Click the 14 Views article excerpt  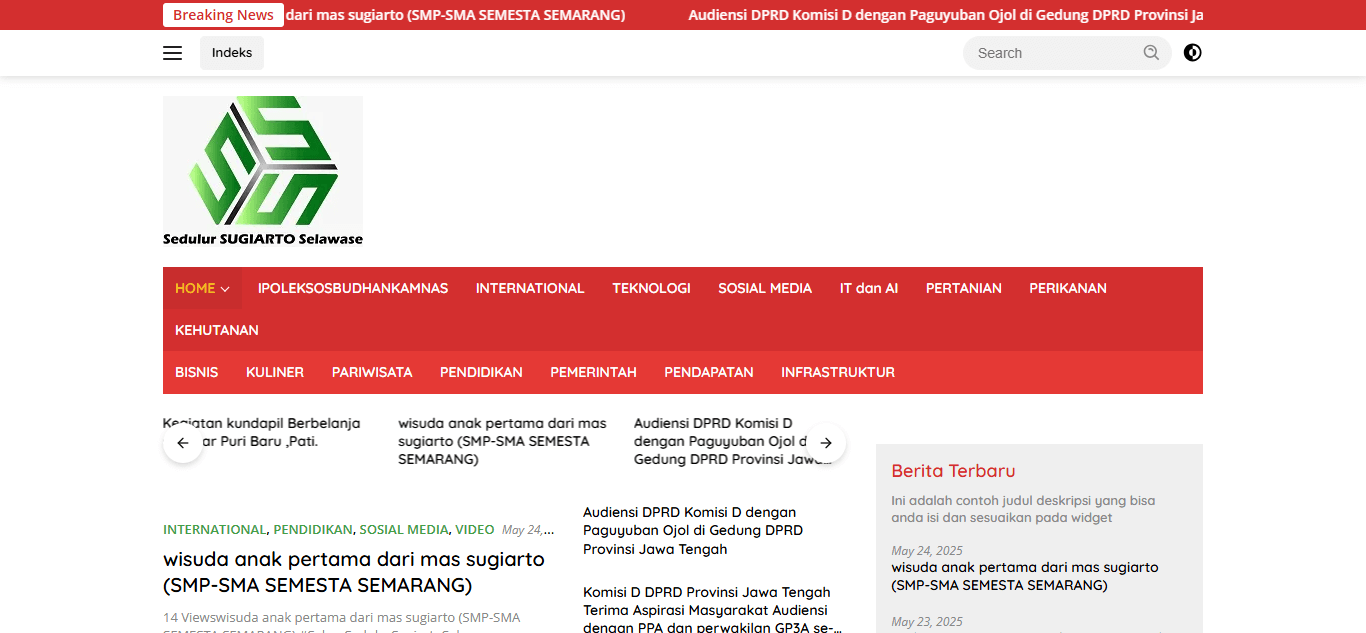342,621
